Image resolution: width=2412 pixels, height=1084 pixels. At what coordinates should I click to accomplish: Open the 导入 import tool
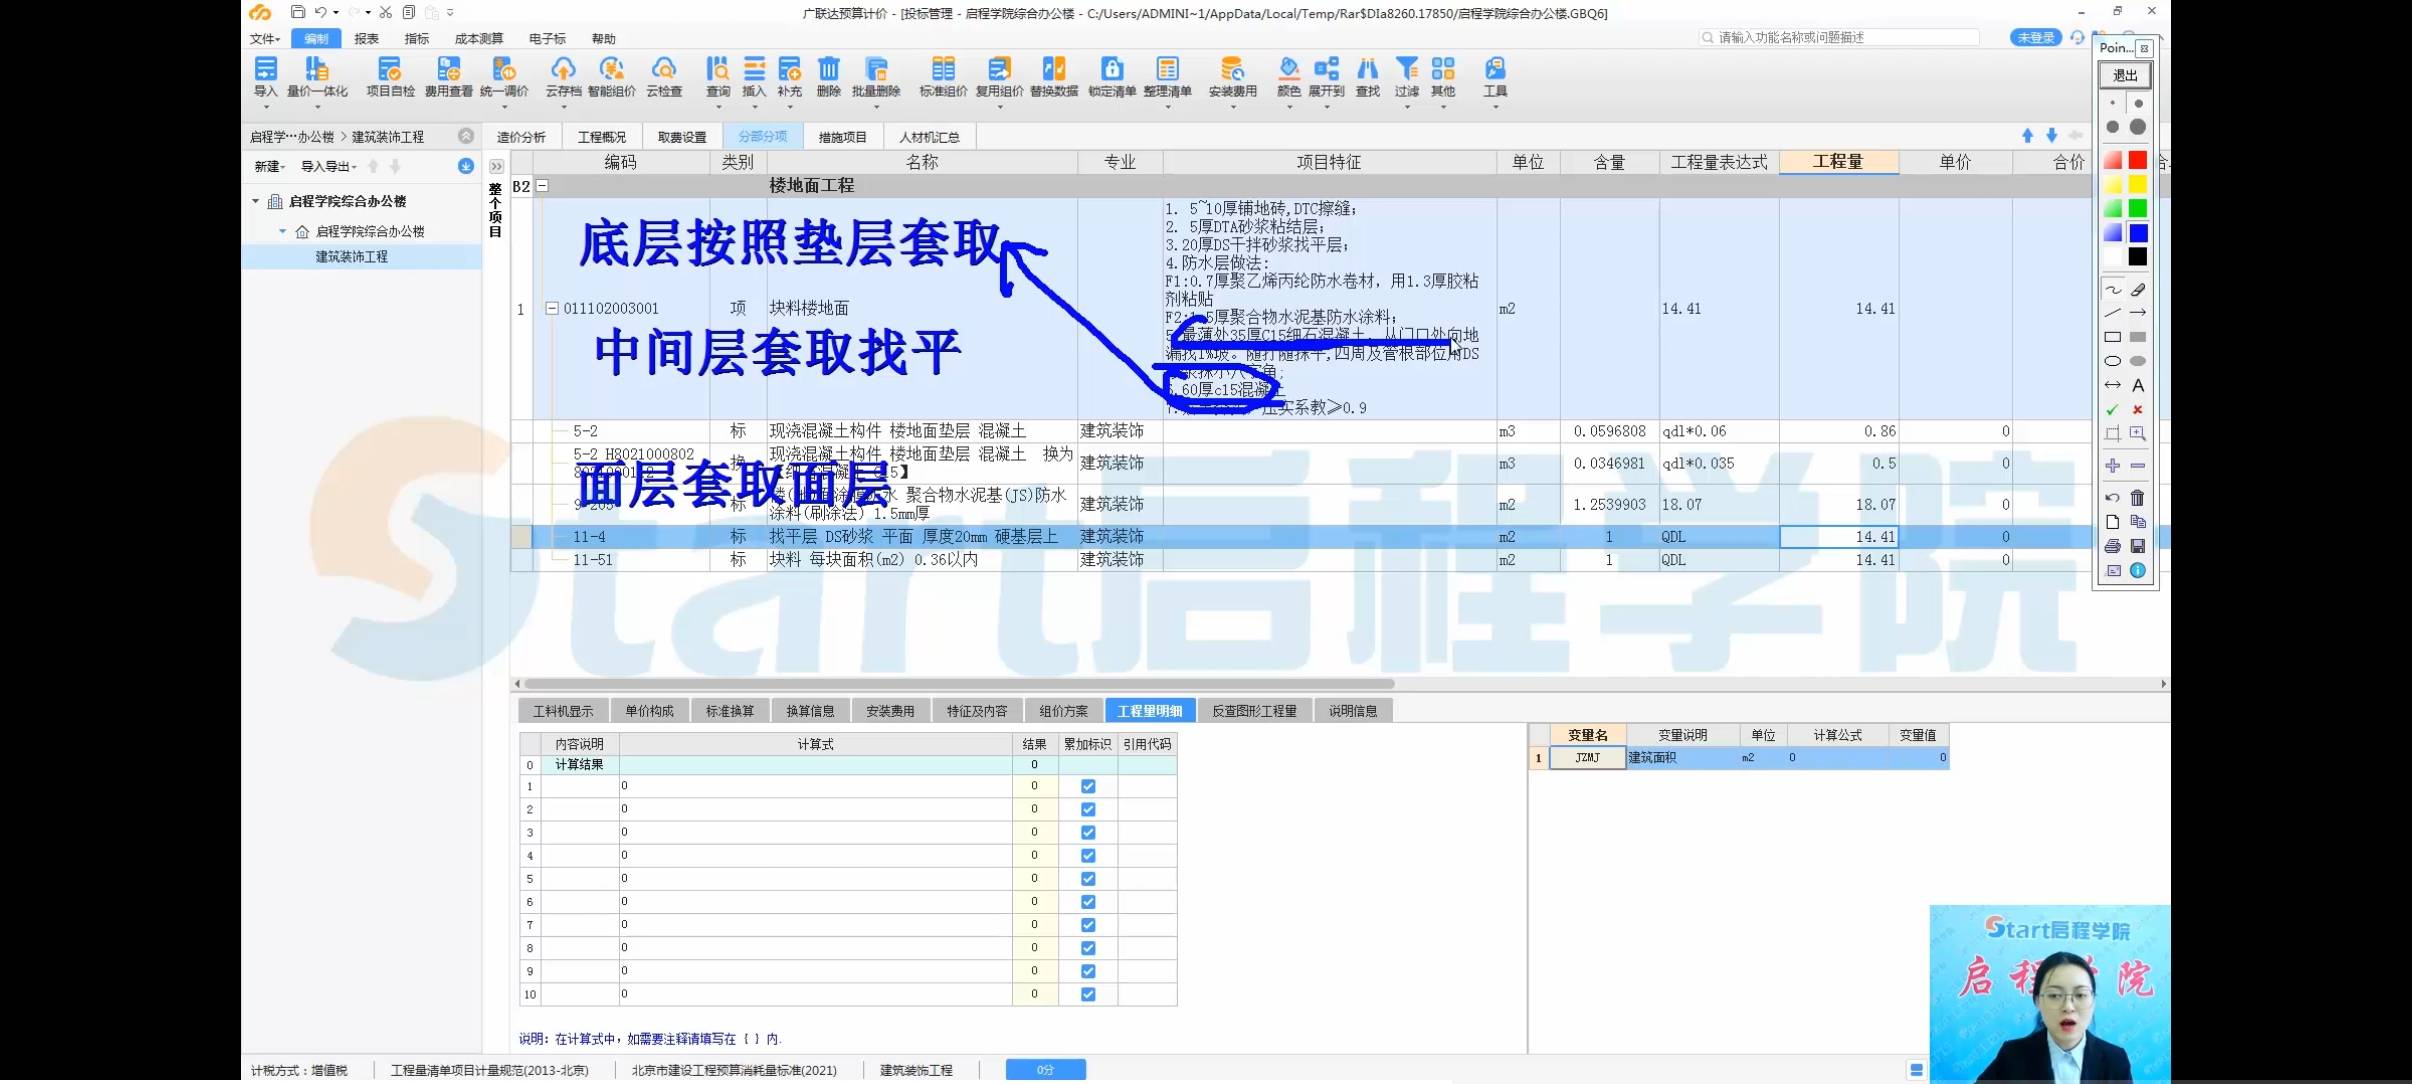(265, 77)
